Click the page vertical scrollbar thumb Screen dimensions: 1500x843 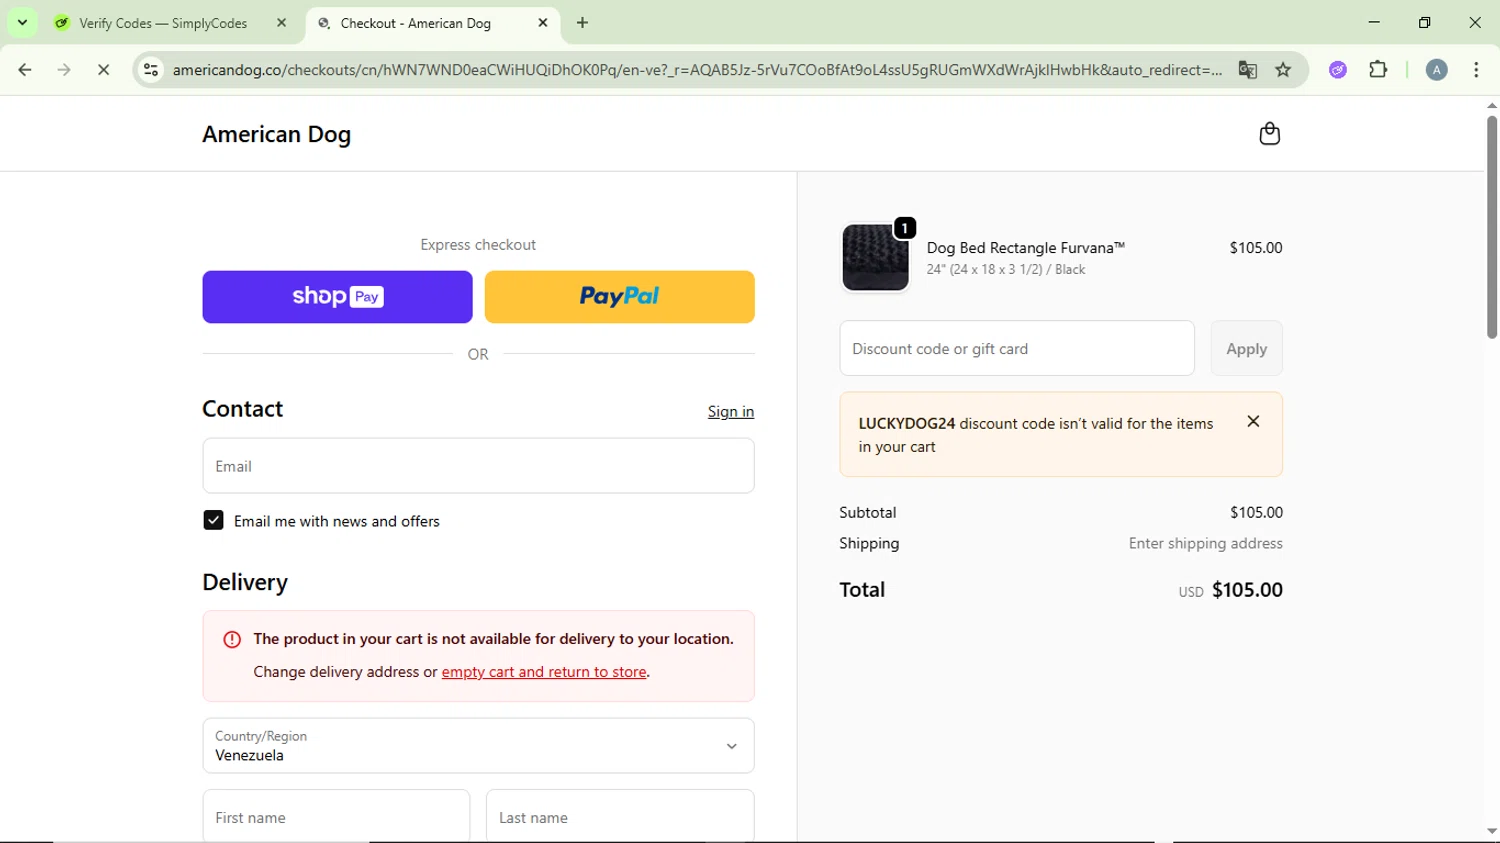1491,226
